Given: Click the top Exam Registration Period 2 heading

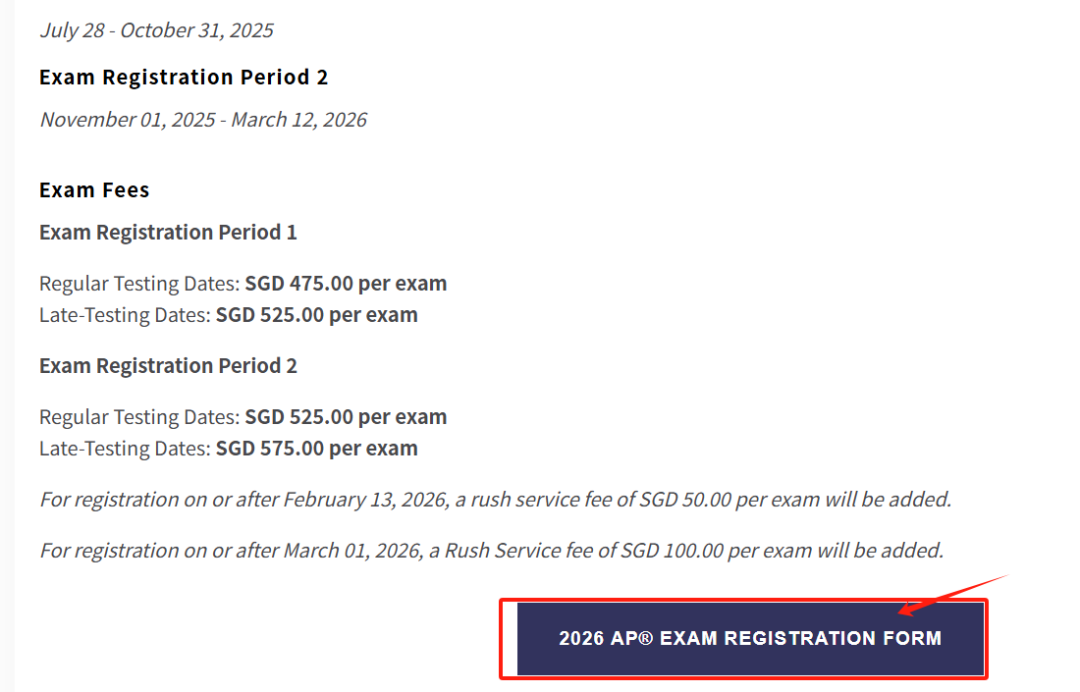Looking at the screenshot, I should [x=183, y=77].
